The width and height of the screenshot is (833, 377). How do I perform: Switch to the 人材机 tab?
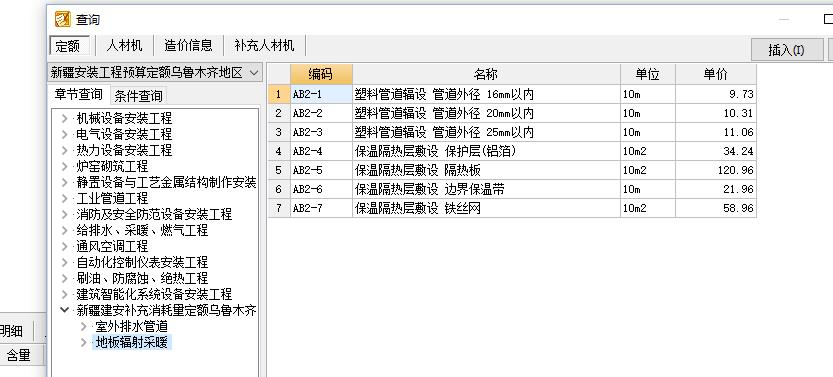124,46
